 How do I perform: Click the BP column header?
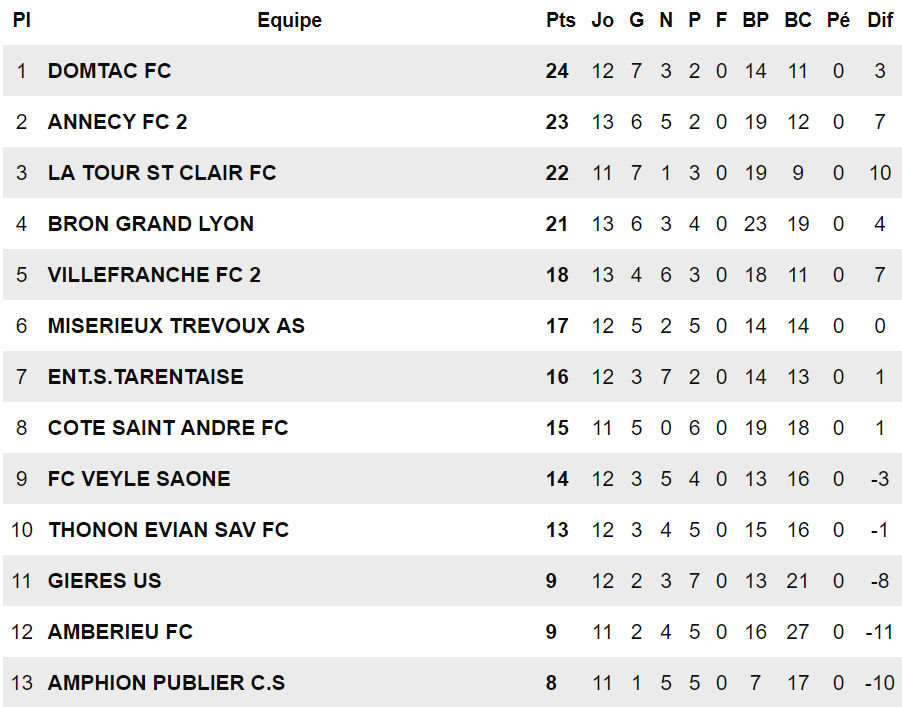coord(756,20)
